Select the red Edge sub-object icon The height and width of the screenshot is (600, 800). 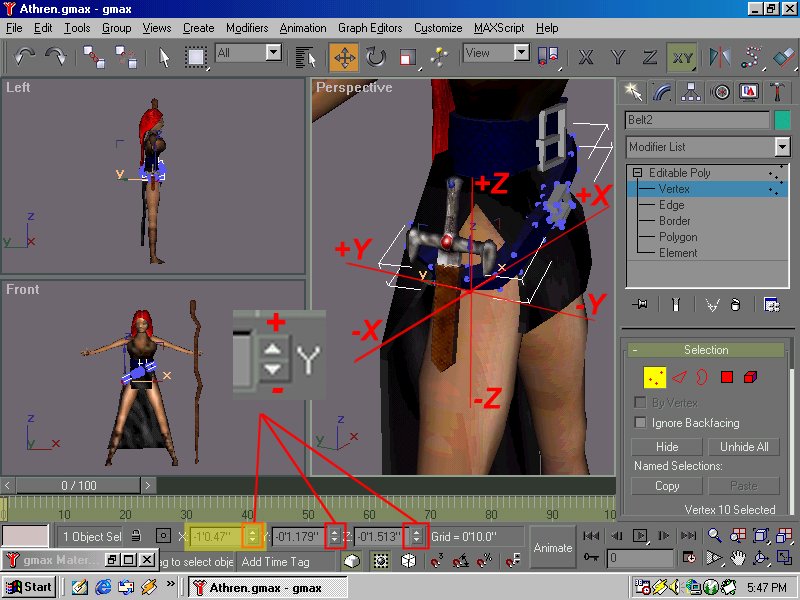click(x=679, y=378)
